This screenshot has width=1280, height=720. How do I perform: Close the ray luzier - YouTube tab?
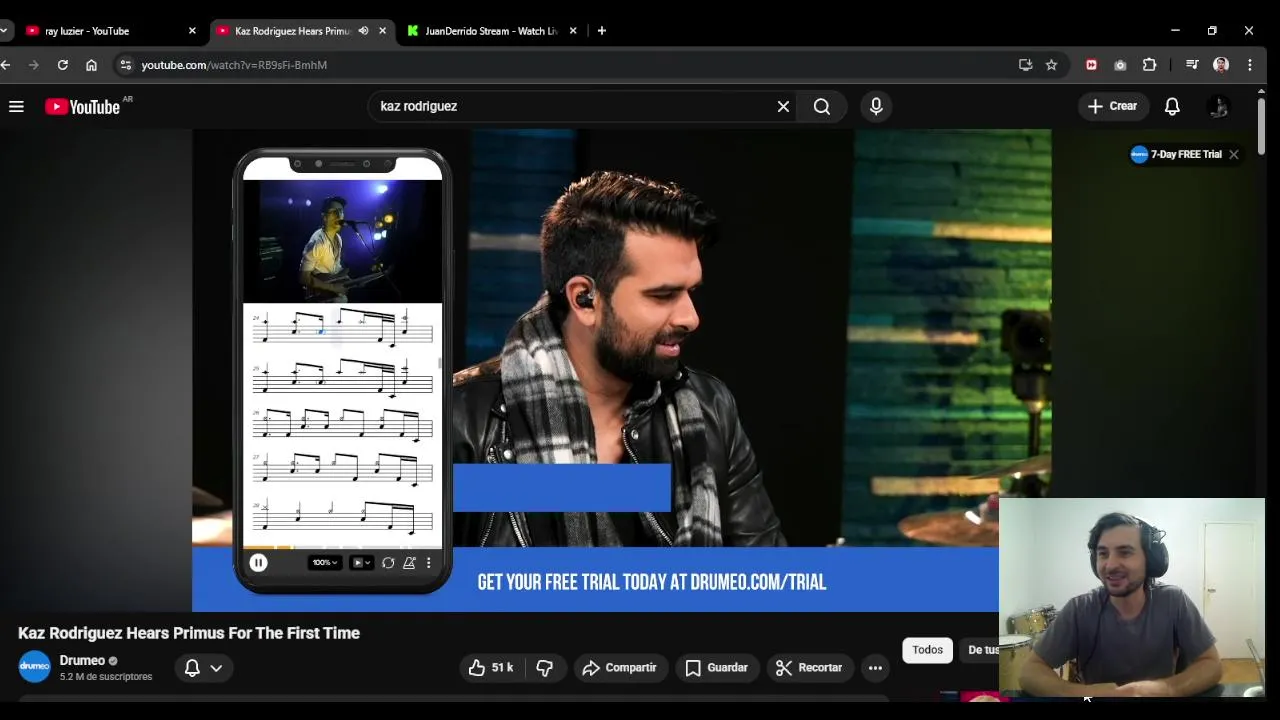[192, 31]
